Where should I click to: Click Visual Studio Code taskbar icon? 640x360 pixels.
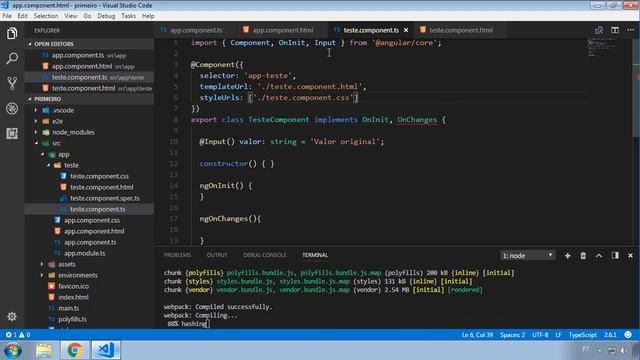[106, 350]
